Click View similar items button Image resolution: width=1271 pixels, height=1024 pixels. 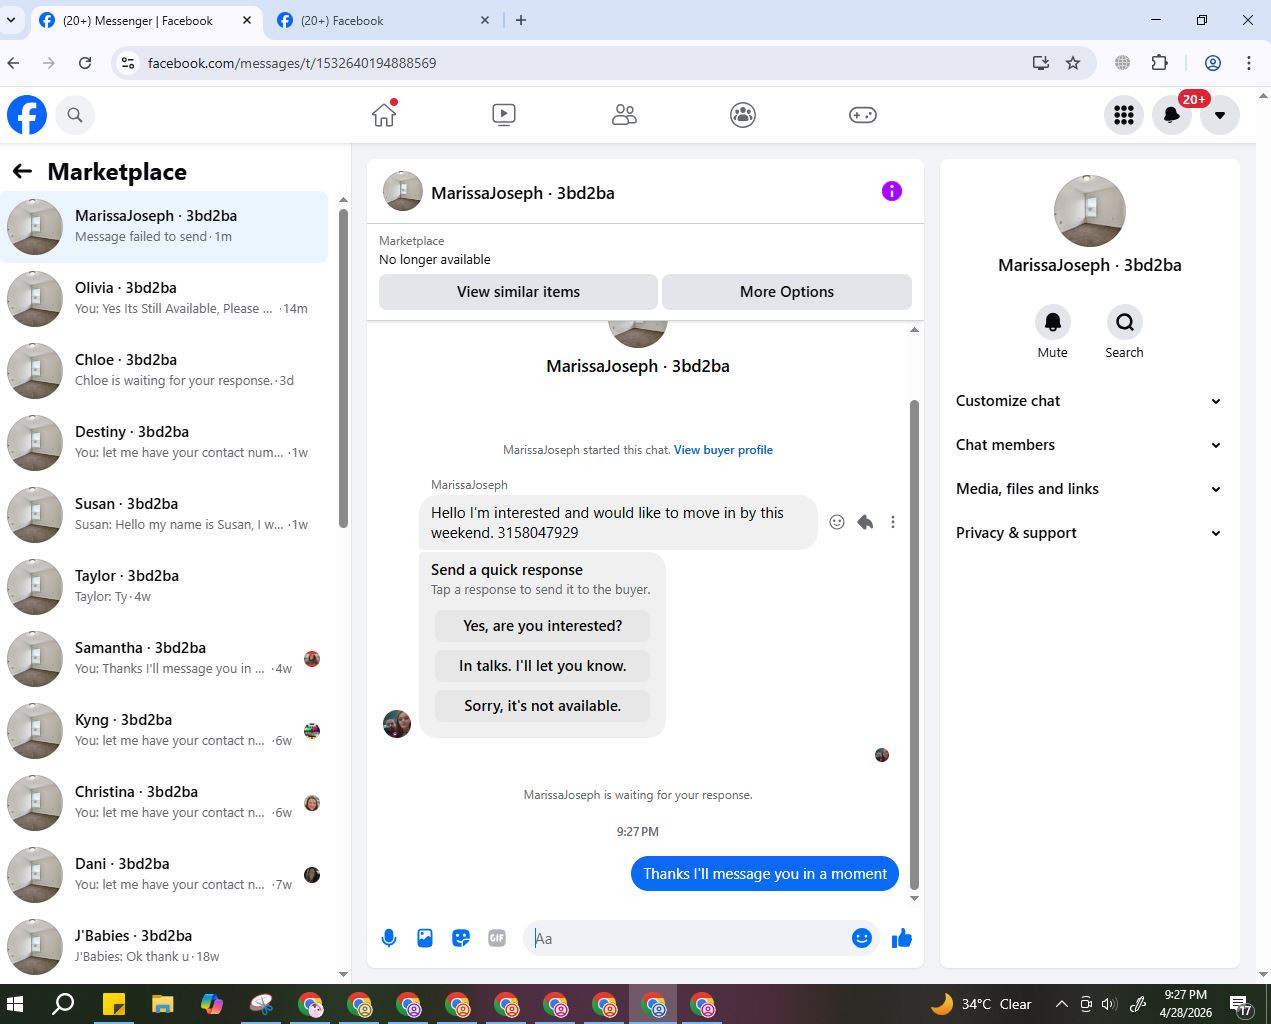click(x=518, y=292)
